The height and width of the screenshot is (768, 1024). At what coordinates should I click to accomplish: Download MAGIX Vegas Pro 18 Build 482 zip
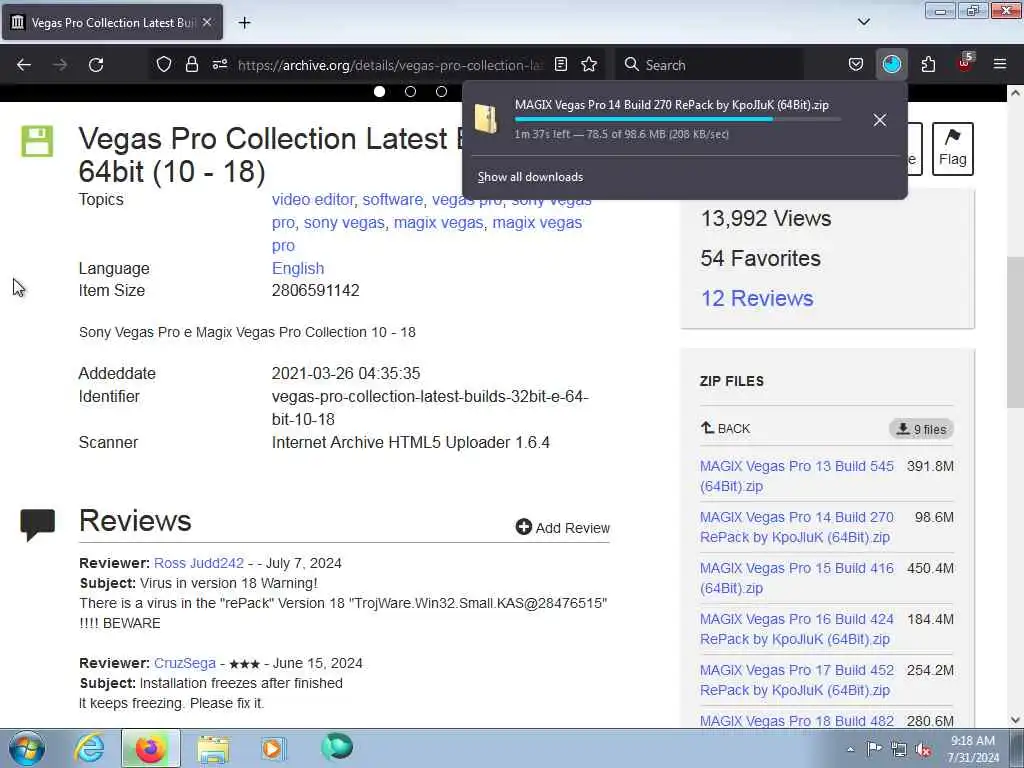pos(797,721)
